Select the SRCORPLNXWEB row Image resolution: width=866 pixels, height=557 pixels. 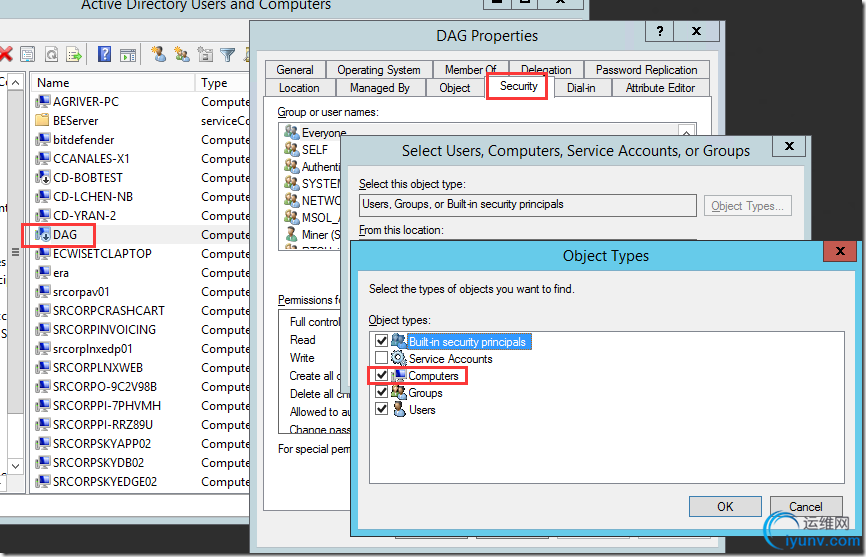141,368
